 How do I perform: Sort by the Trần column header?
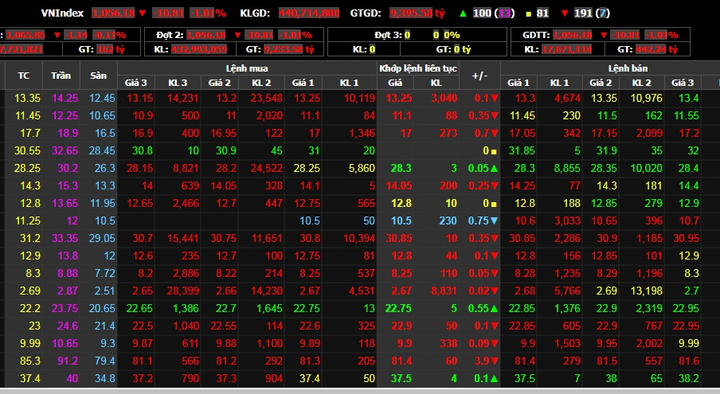click(x=61, y=75)
